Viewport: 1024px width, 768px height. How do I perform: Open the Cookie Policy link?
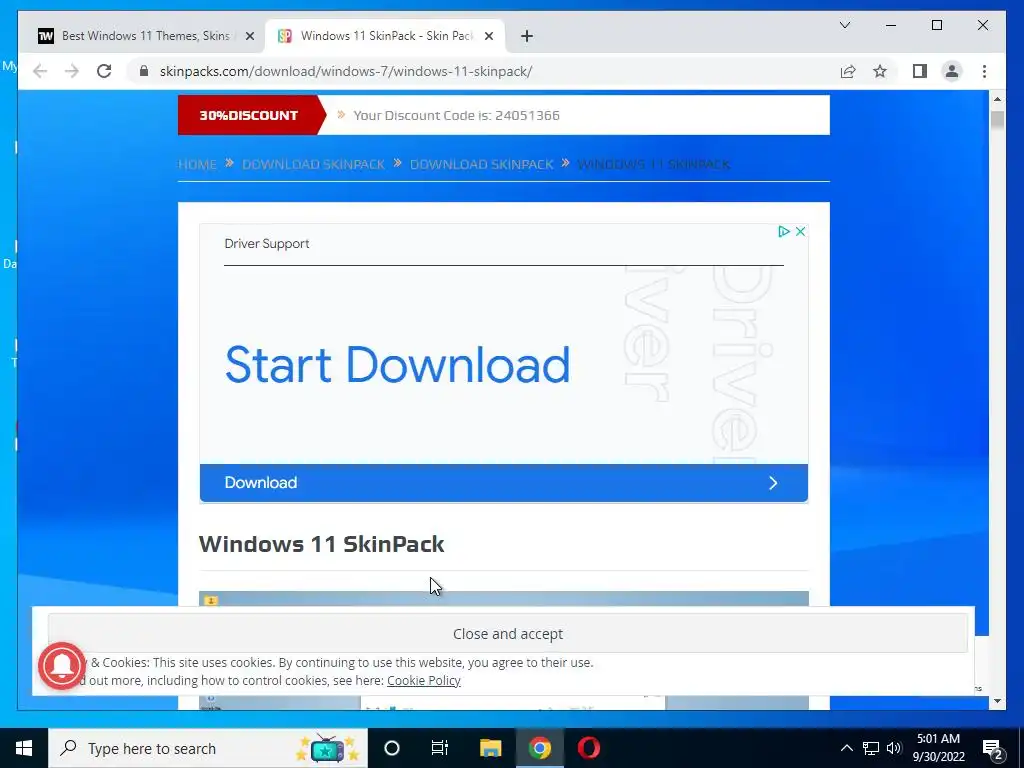click(424, 680)
